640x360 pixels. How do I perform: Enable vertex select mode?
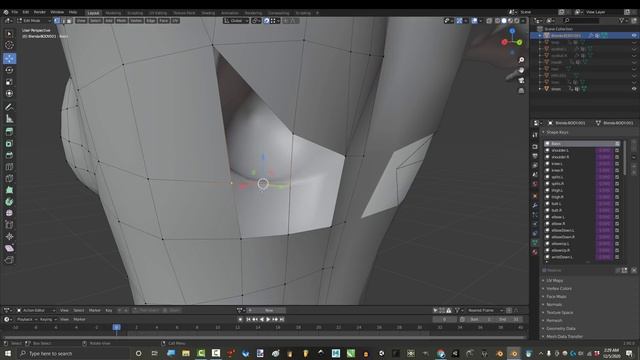point(57,20)
